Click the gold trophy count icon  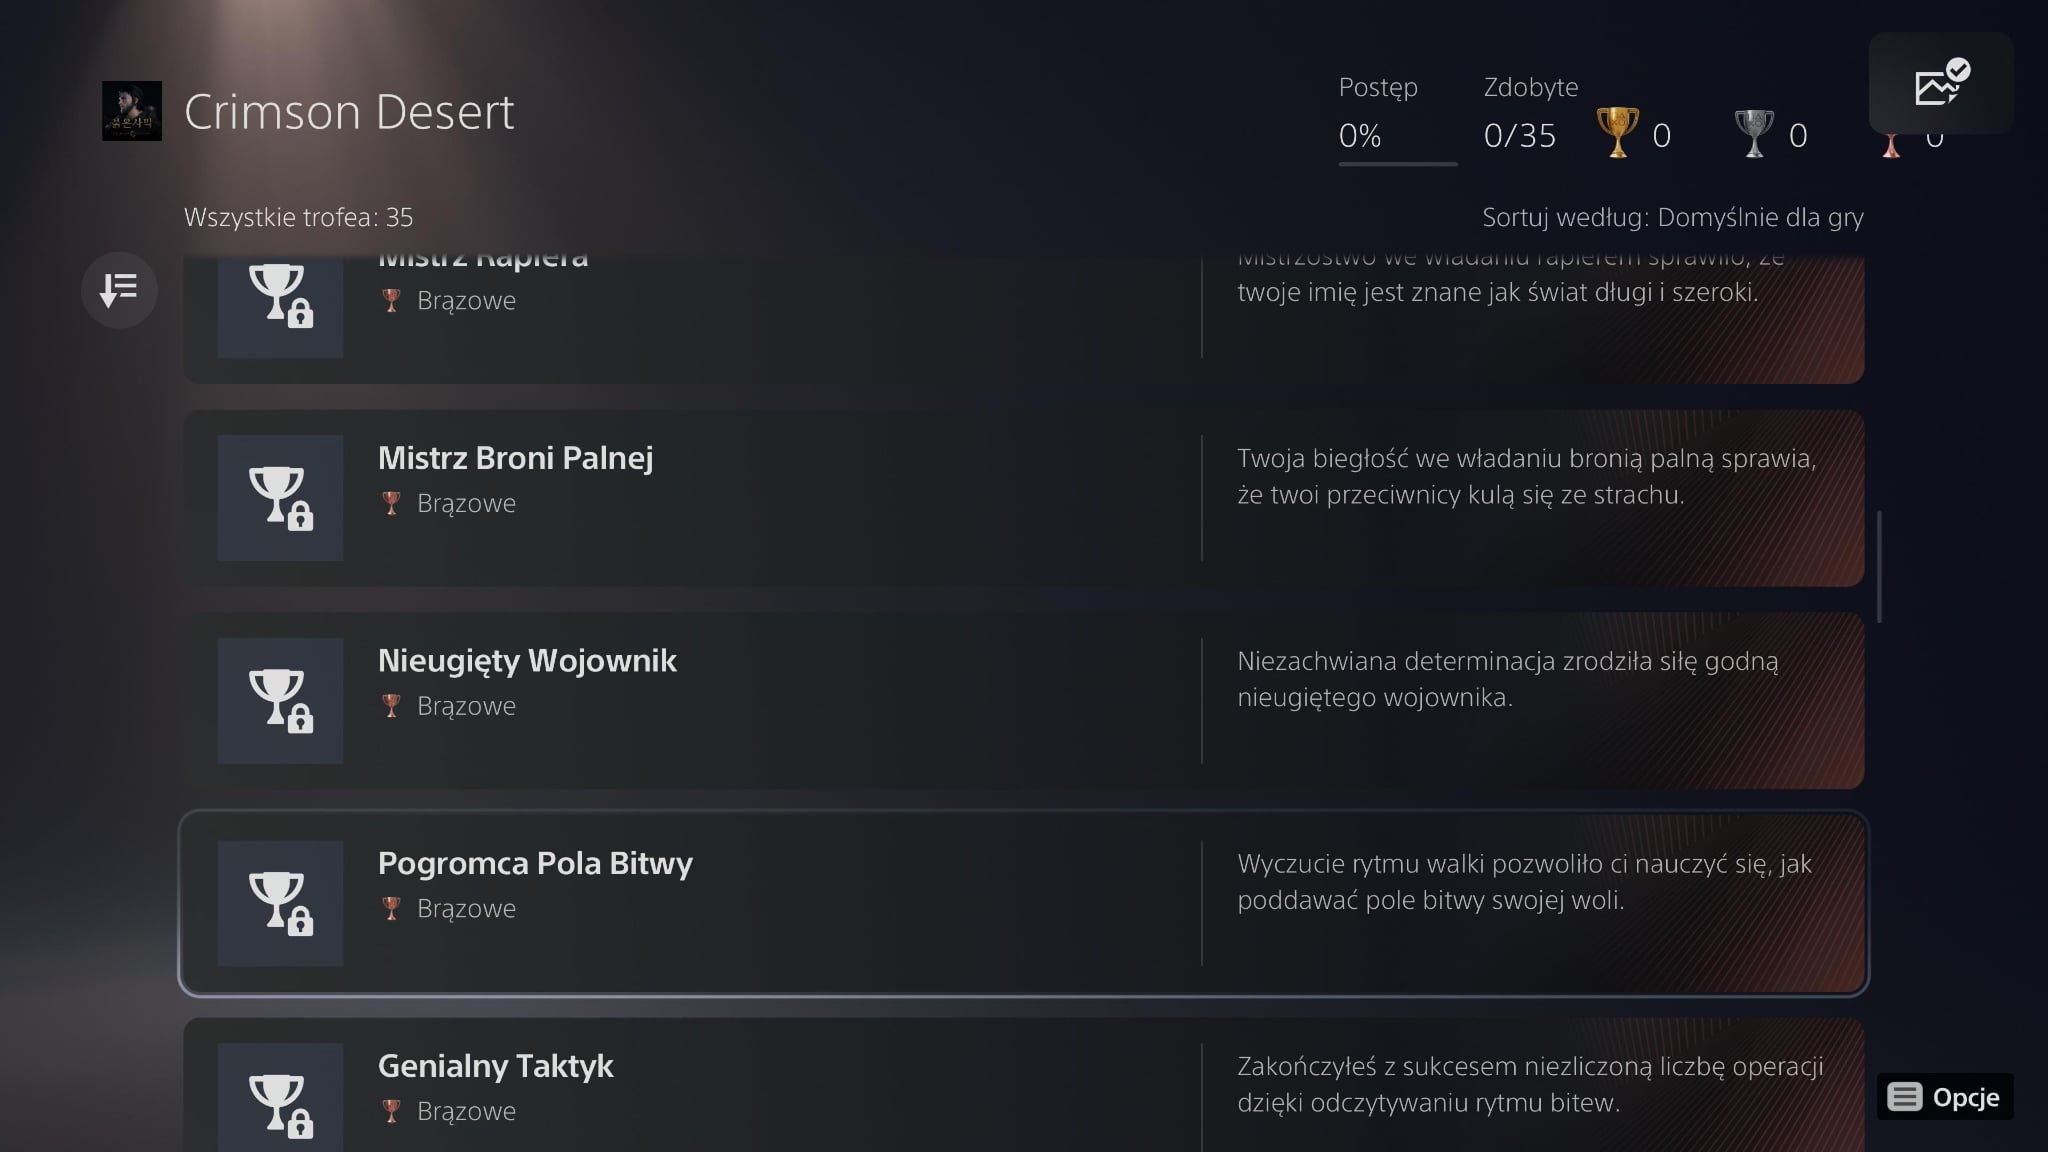pyautogui.click(x=1617, y=133)
